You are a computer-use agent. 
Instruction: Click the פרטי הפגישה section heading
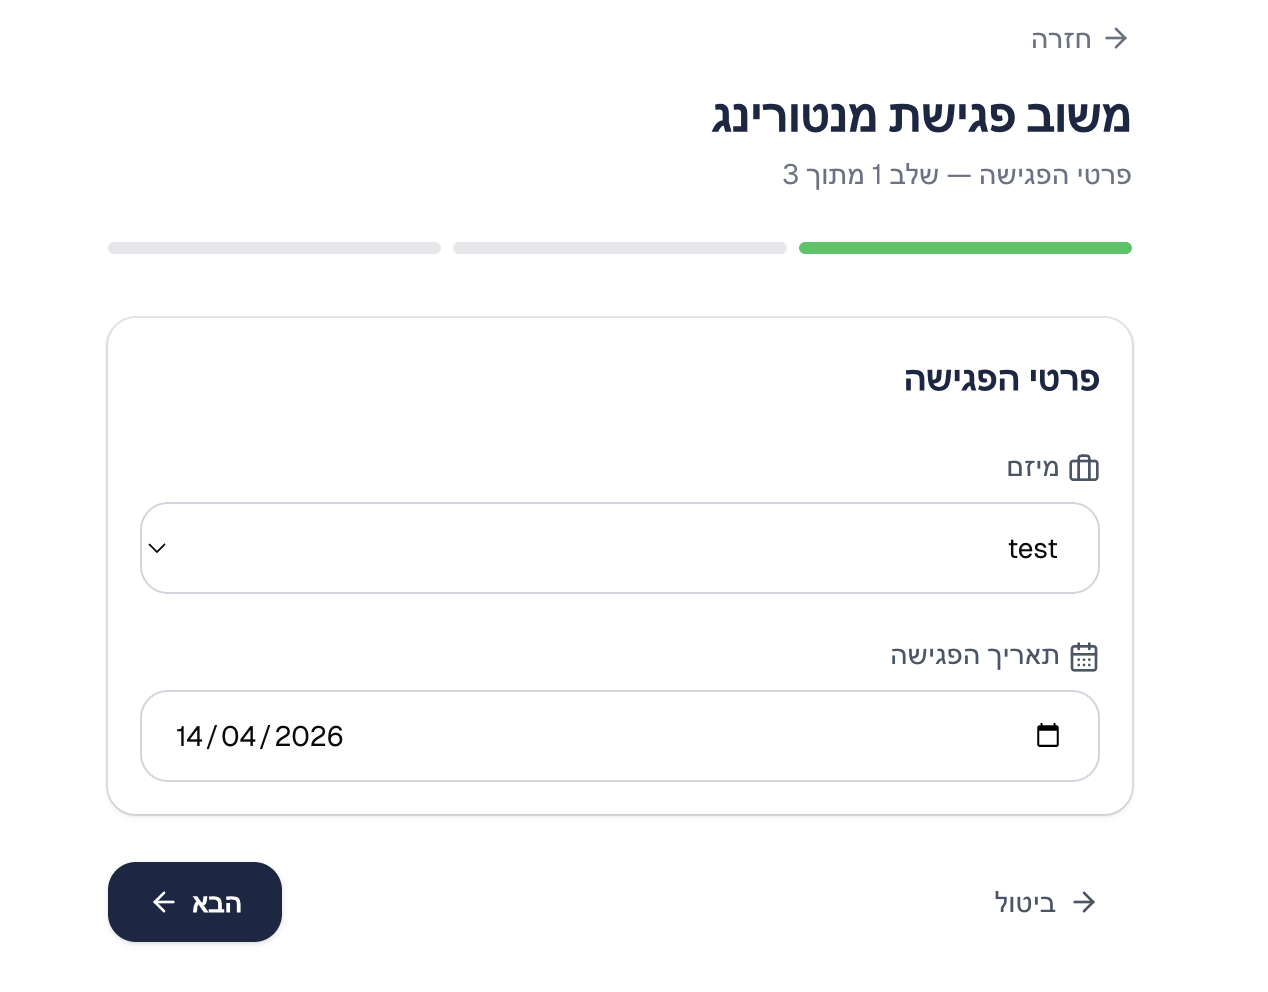coord(1000,378)
